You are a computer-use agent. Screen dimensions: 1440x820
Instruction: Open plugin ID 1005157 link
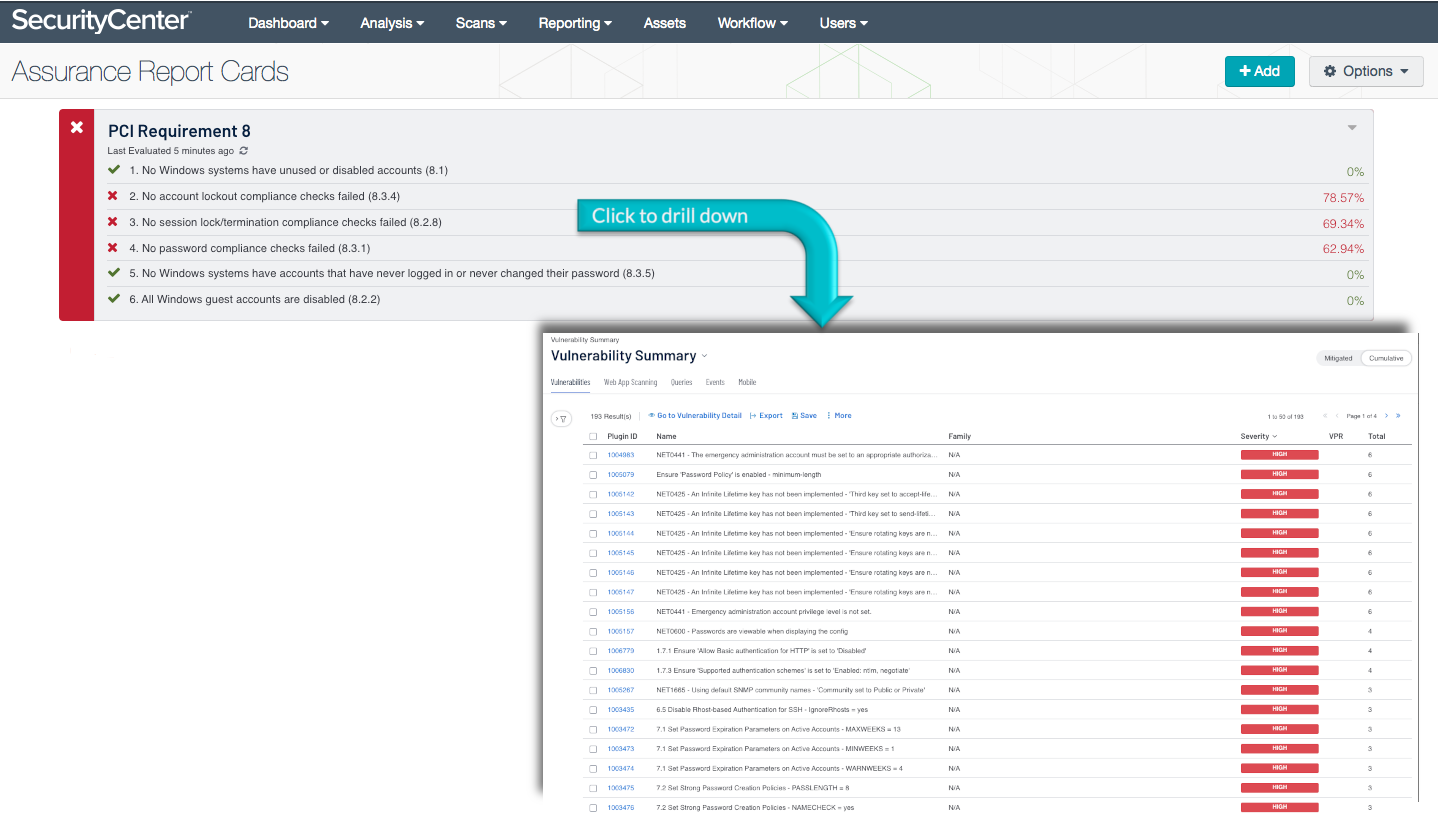(621, 632)
